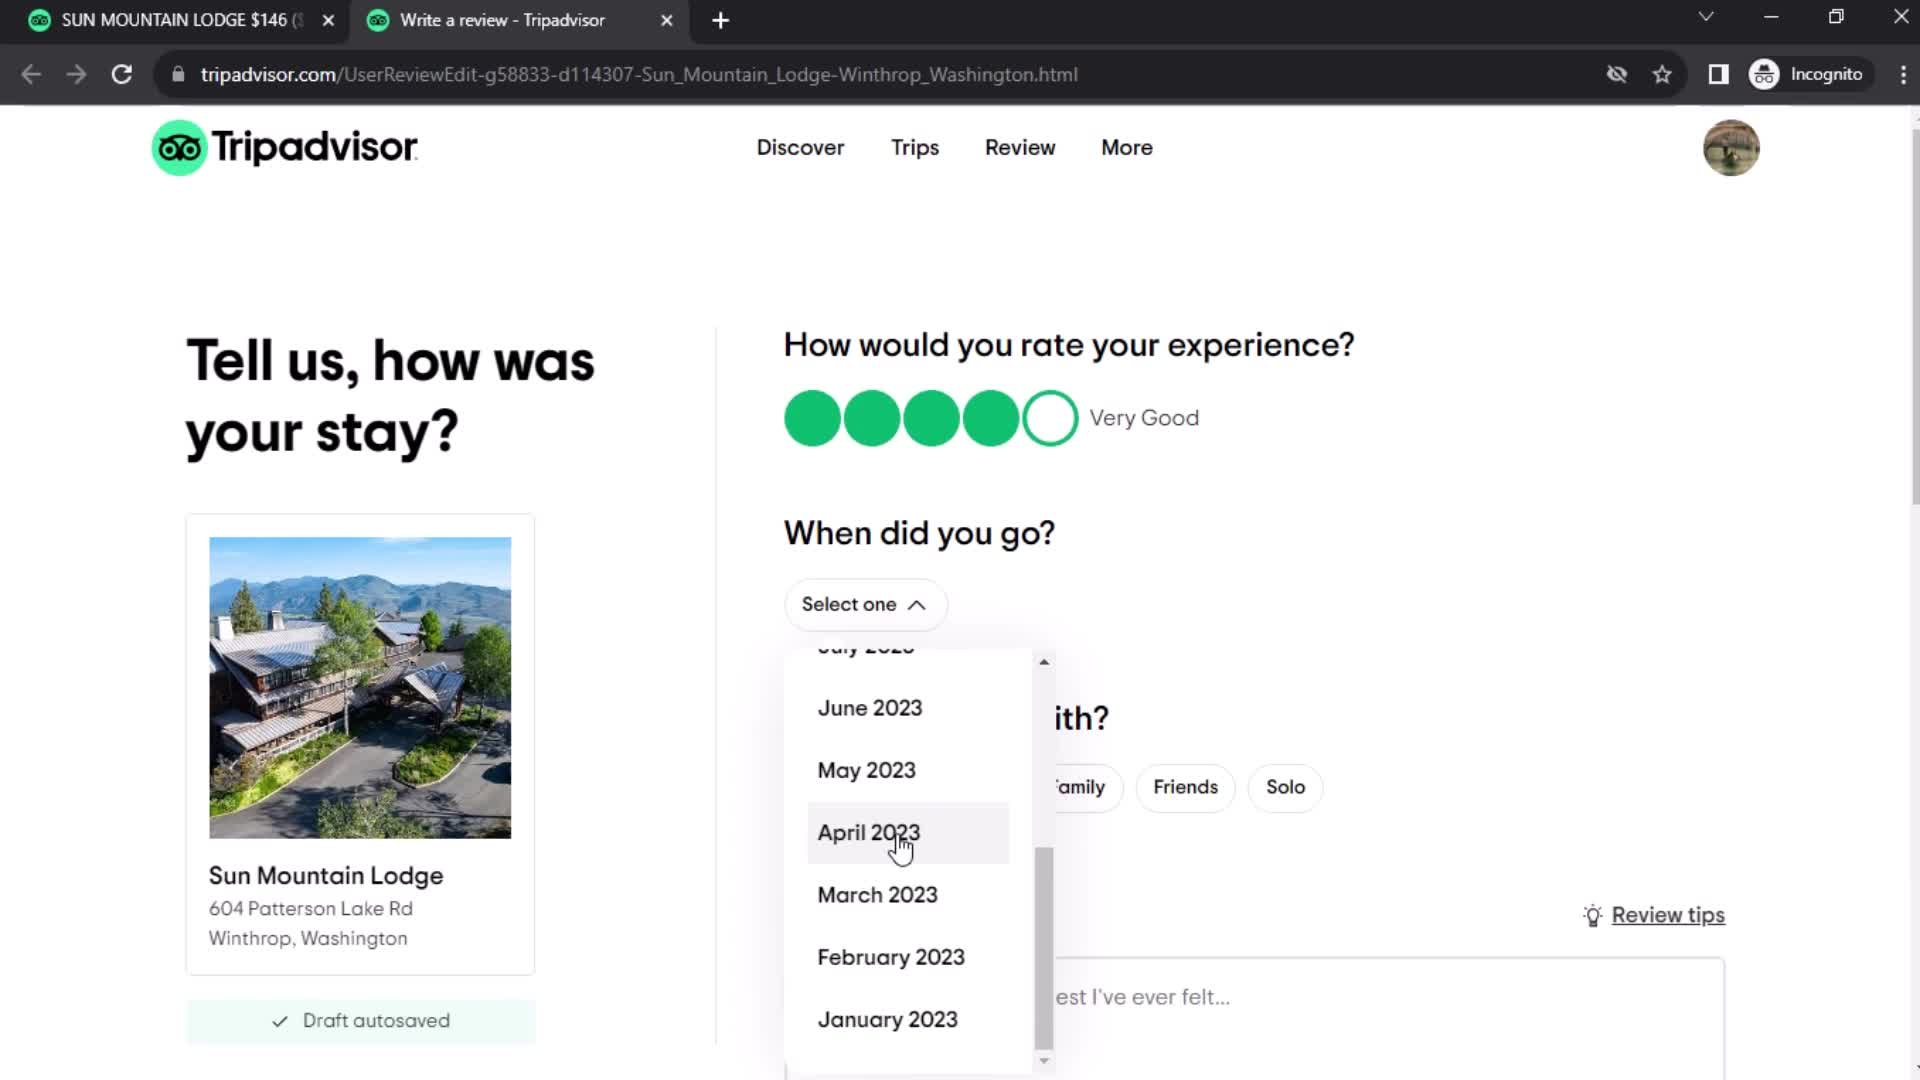Expand the 'When did you go?' dropdown
The width and height of the screenshot is (1920, 1080).
[x=862, y=603]
